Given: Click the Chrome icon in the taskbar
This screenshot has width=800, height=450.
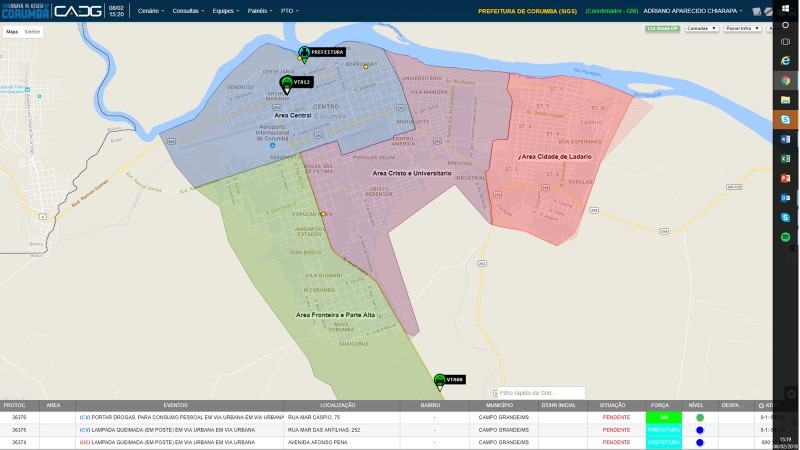Looking at the screenshot, I should 786,81.
